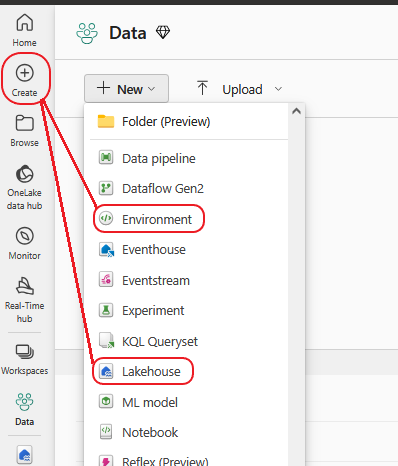Click the Upload arrow icon
The height and width of the screenshot is (466, 398).
pyautogui.click(x=202, y=88)
